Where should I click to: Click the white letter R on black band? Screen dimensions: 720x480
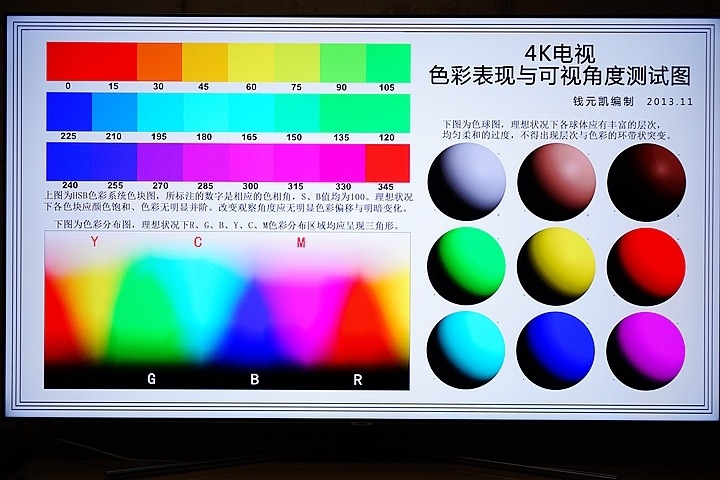(358, 380)
